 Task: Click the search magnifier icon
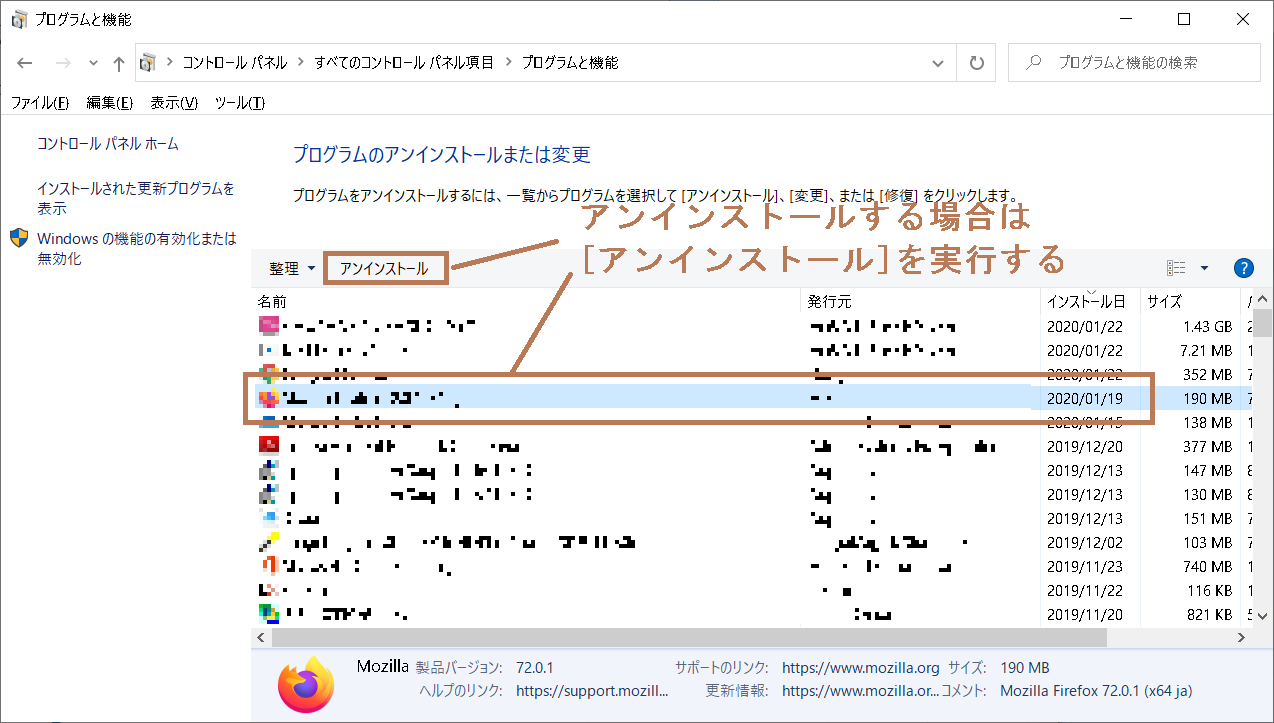[x=1032, y=62]
